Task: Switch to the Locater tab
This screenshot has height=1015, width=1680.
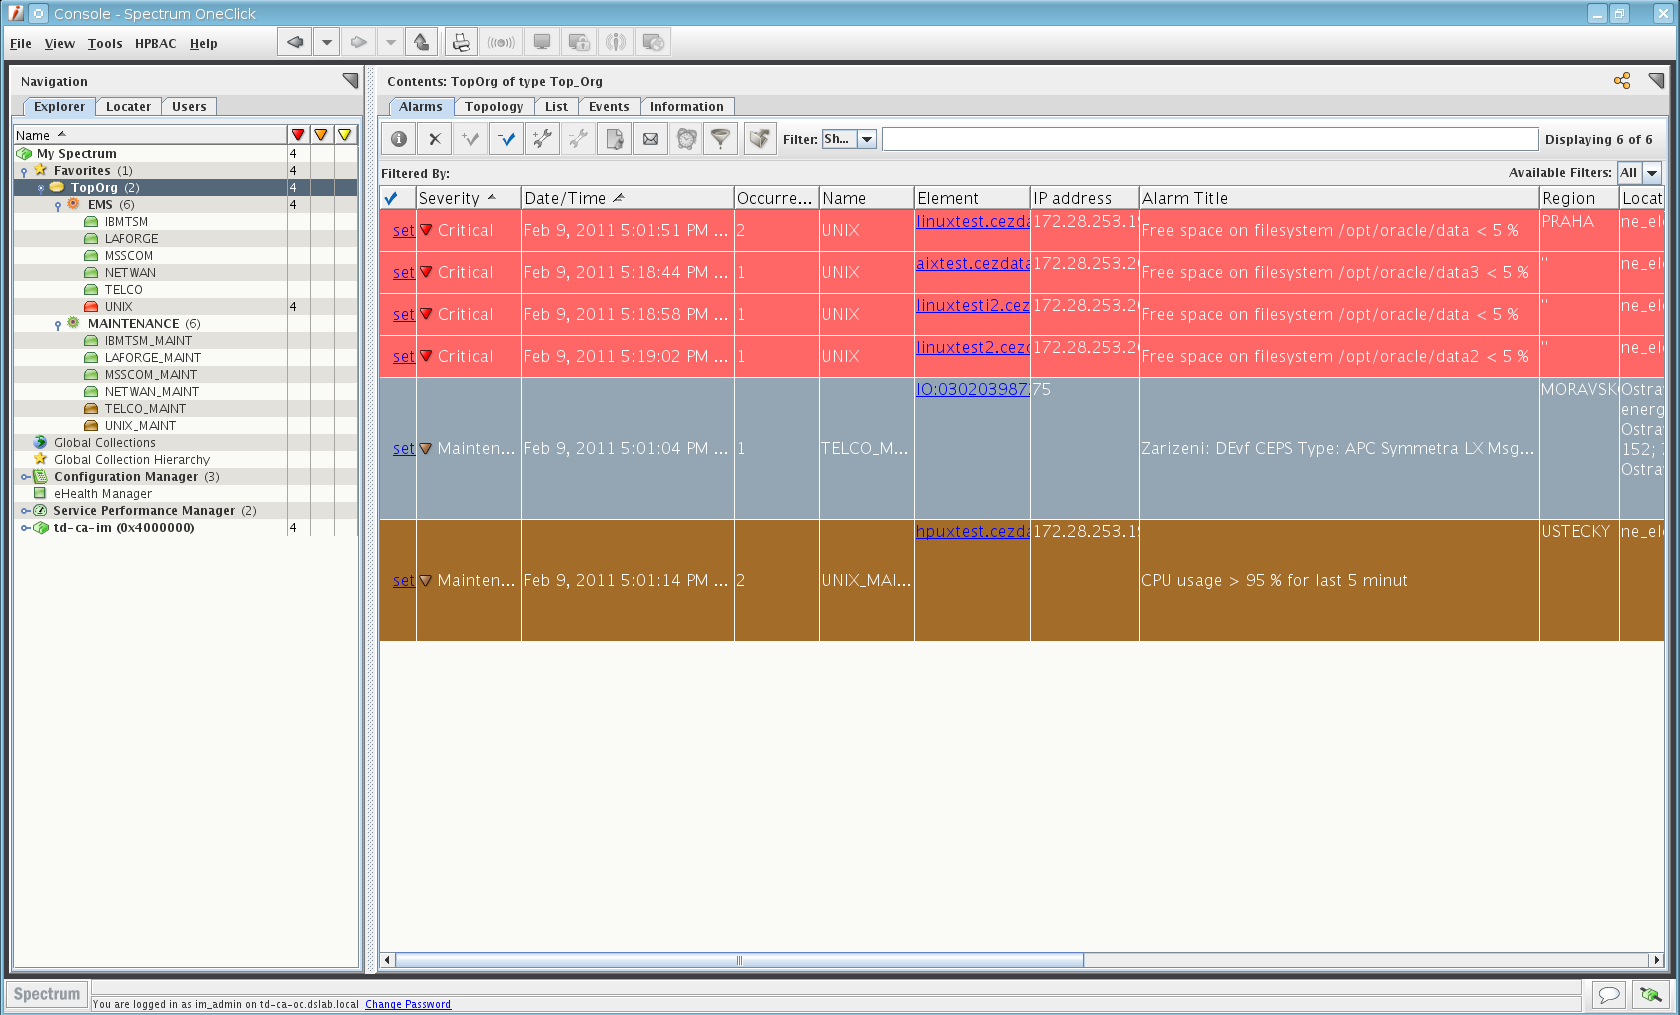Action: [128, 106]
